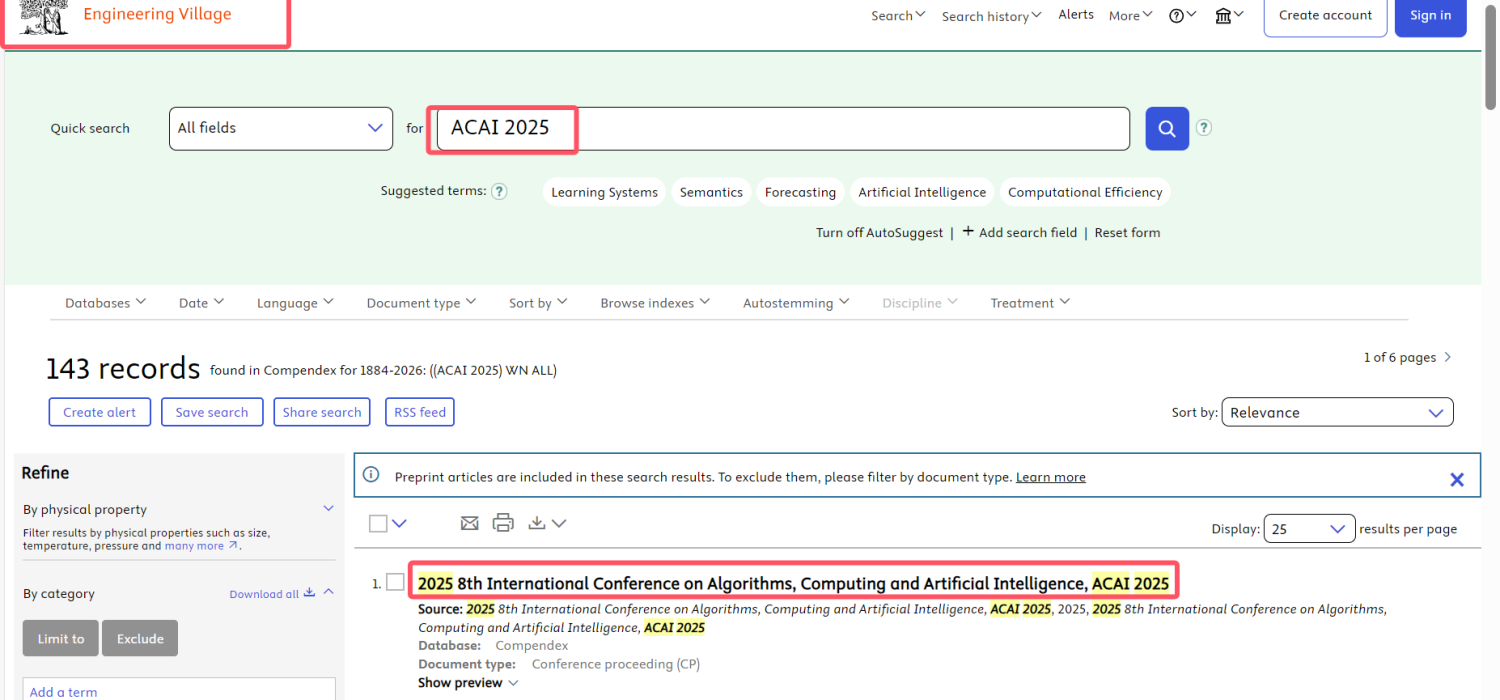Screen dimensions: 1500x700
Task: Click Turn off AutoSuggest link
Action: point(879,232)
